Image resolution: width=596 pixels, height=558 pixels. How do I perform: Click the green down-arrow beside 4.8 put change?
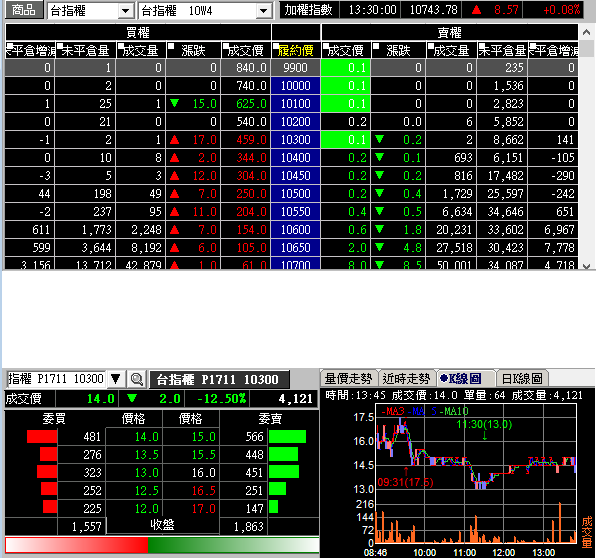pyautogui.click(x=379, y=247)
